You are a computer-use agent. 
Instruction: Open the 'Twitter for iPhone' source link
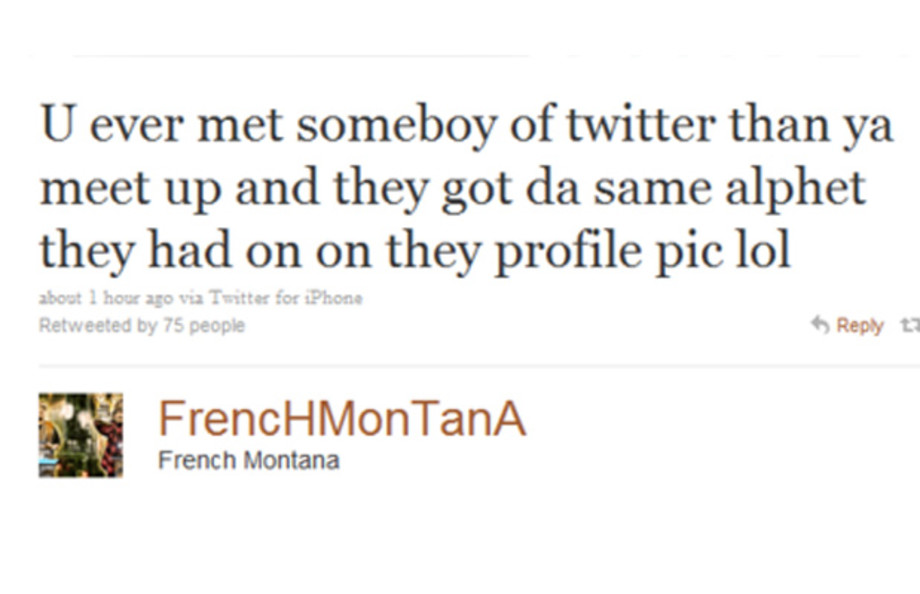[x=286, y=298]
